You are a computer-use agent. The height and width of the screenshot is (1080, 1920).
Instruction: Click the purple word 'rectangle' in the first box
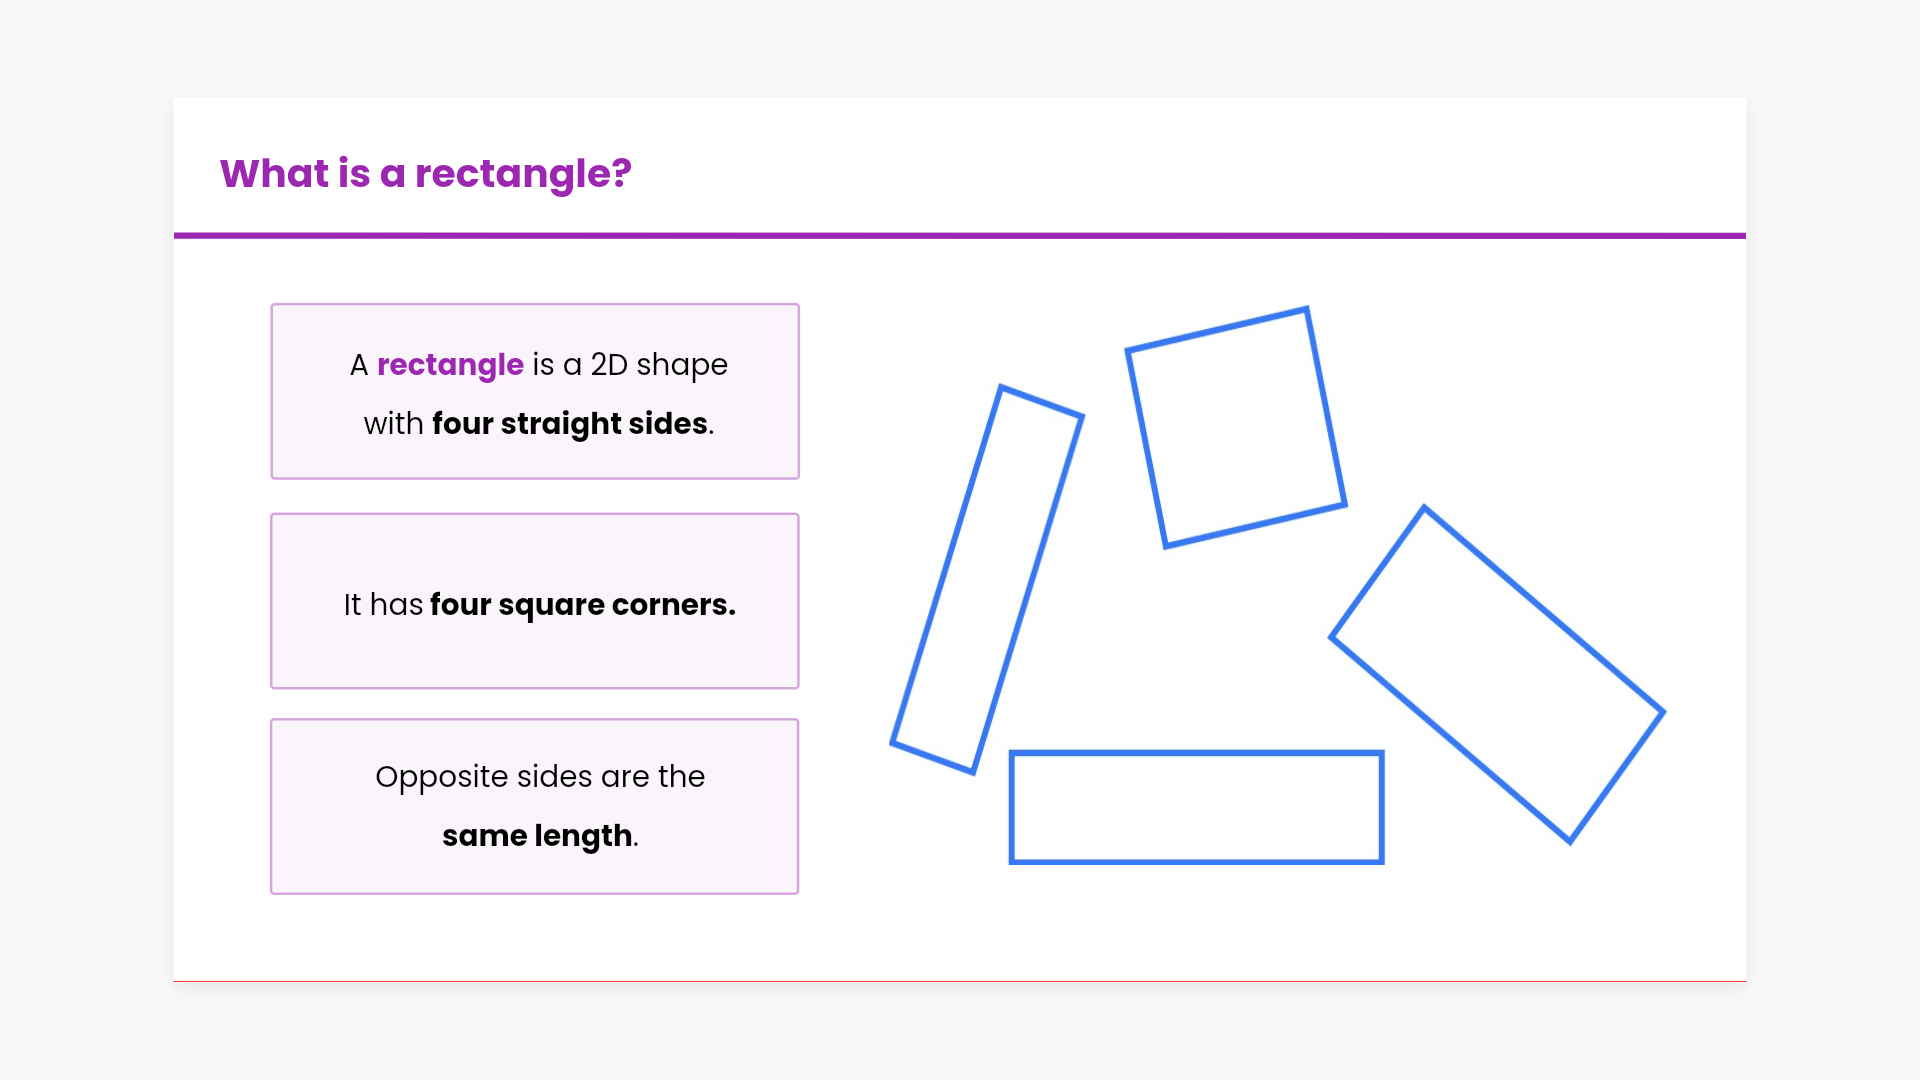450,365
